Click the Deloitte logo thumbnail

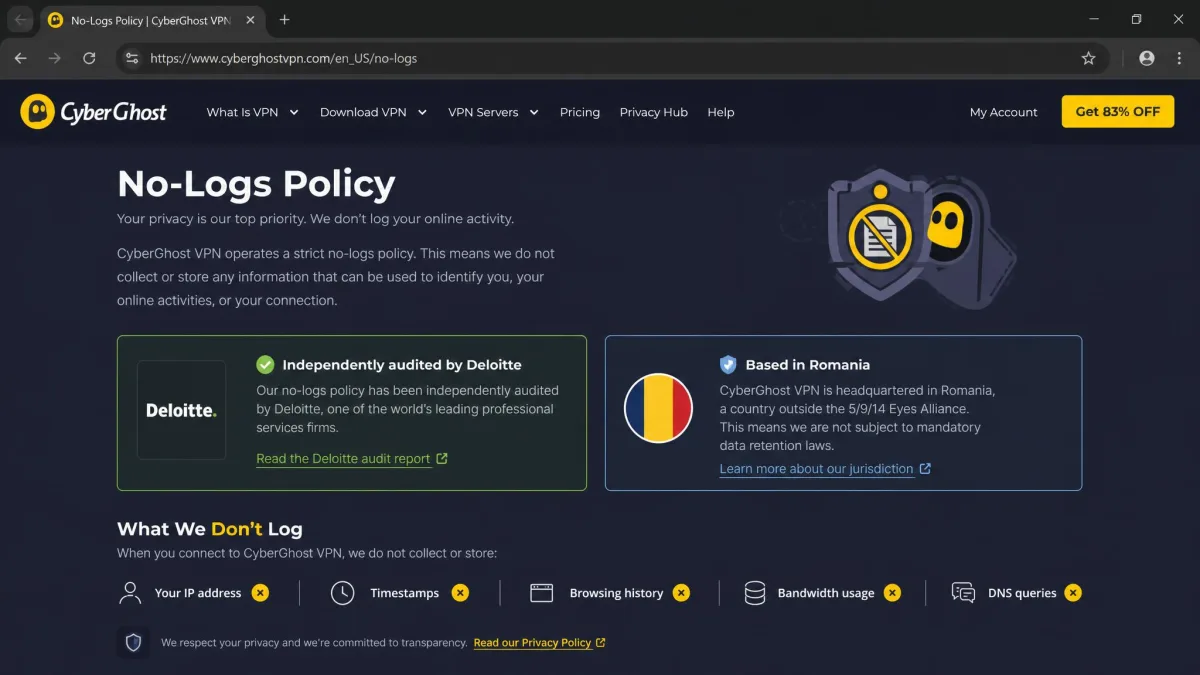[181, 410]
